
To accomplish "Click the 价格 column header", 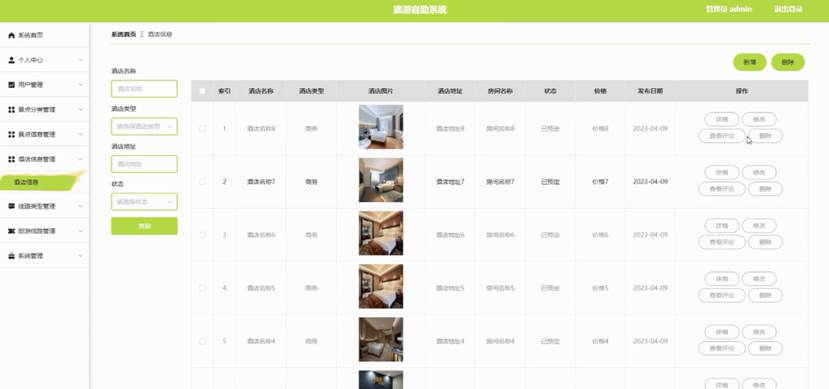I will [x=600, y=91].
